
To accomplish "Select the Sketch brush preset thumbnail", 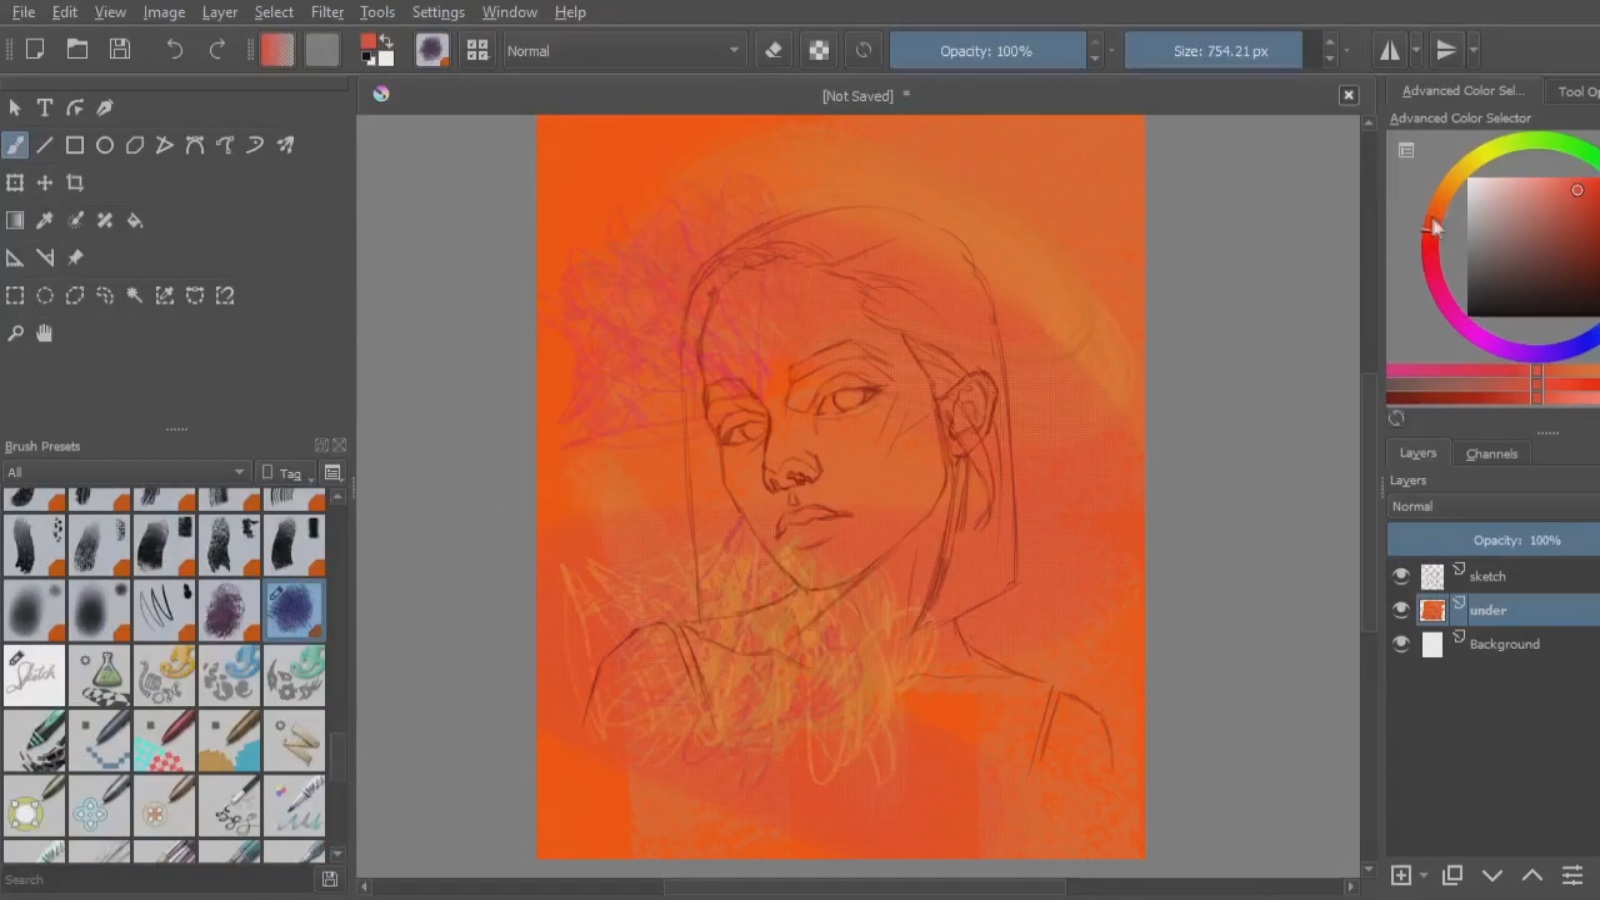I will pos(34,675).
